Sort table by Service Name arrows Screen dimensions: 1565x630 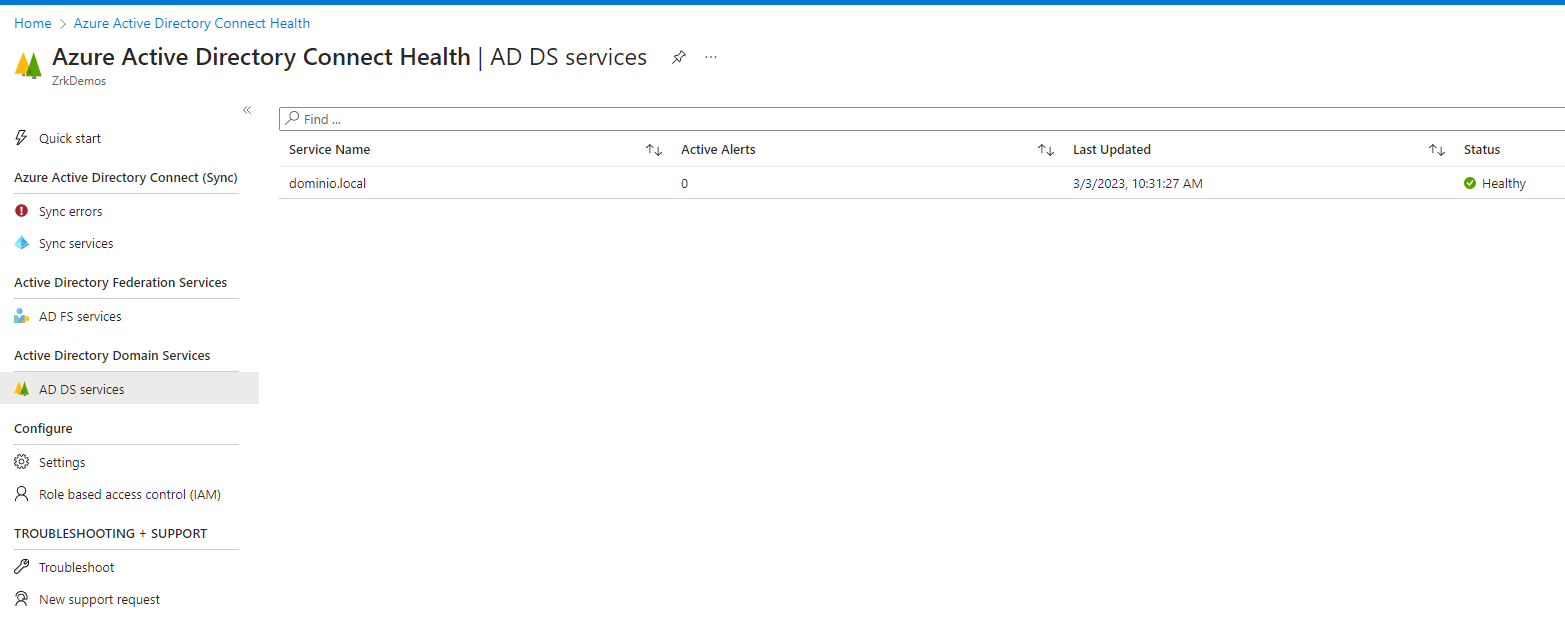coord(654,150)
